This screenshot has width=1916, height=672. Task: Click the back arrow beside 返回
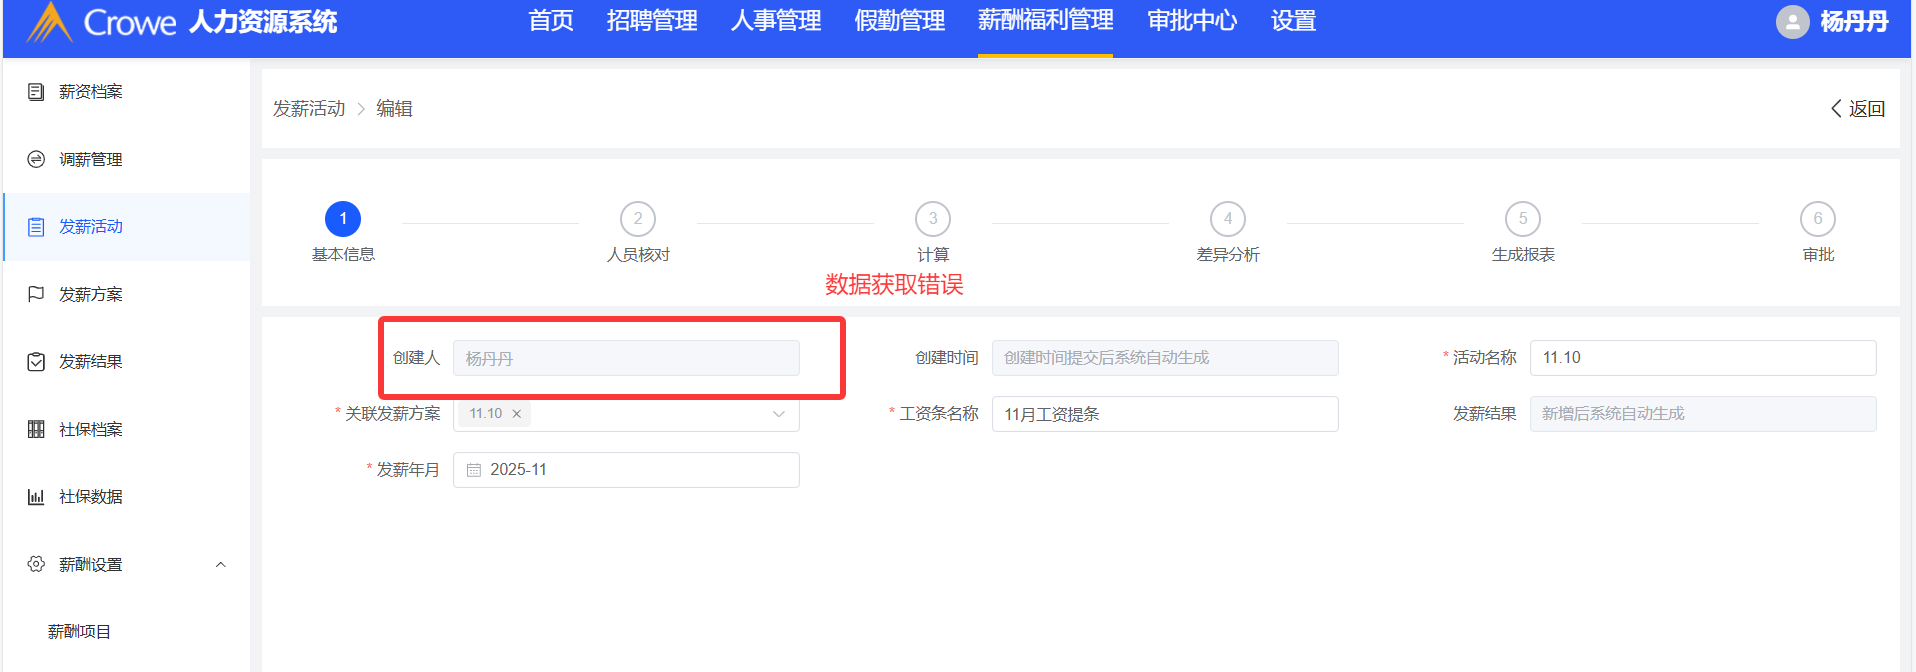click(x=1836, y=109)
